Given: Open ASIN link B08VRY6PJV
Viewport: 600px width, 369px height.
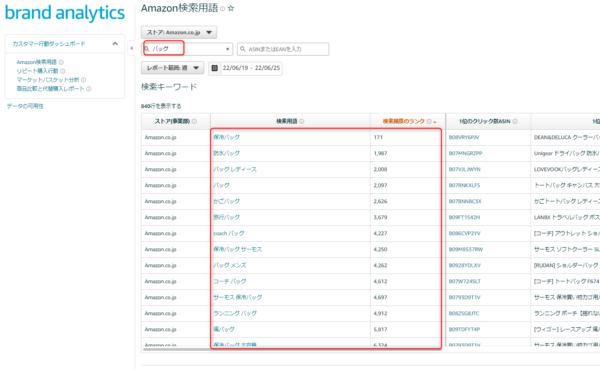Looking at the screenshot, I should coord(464,137).
